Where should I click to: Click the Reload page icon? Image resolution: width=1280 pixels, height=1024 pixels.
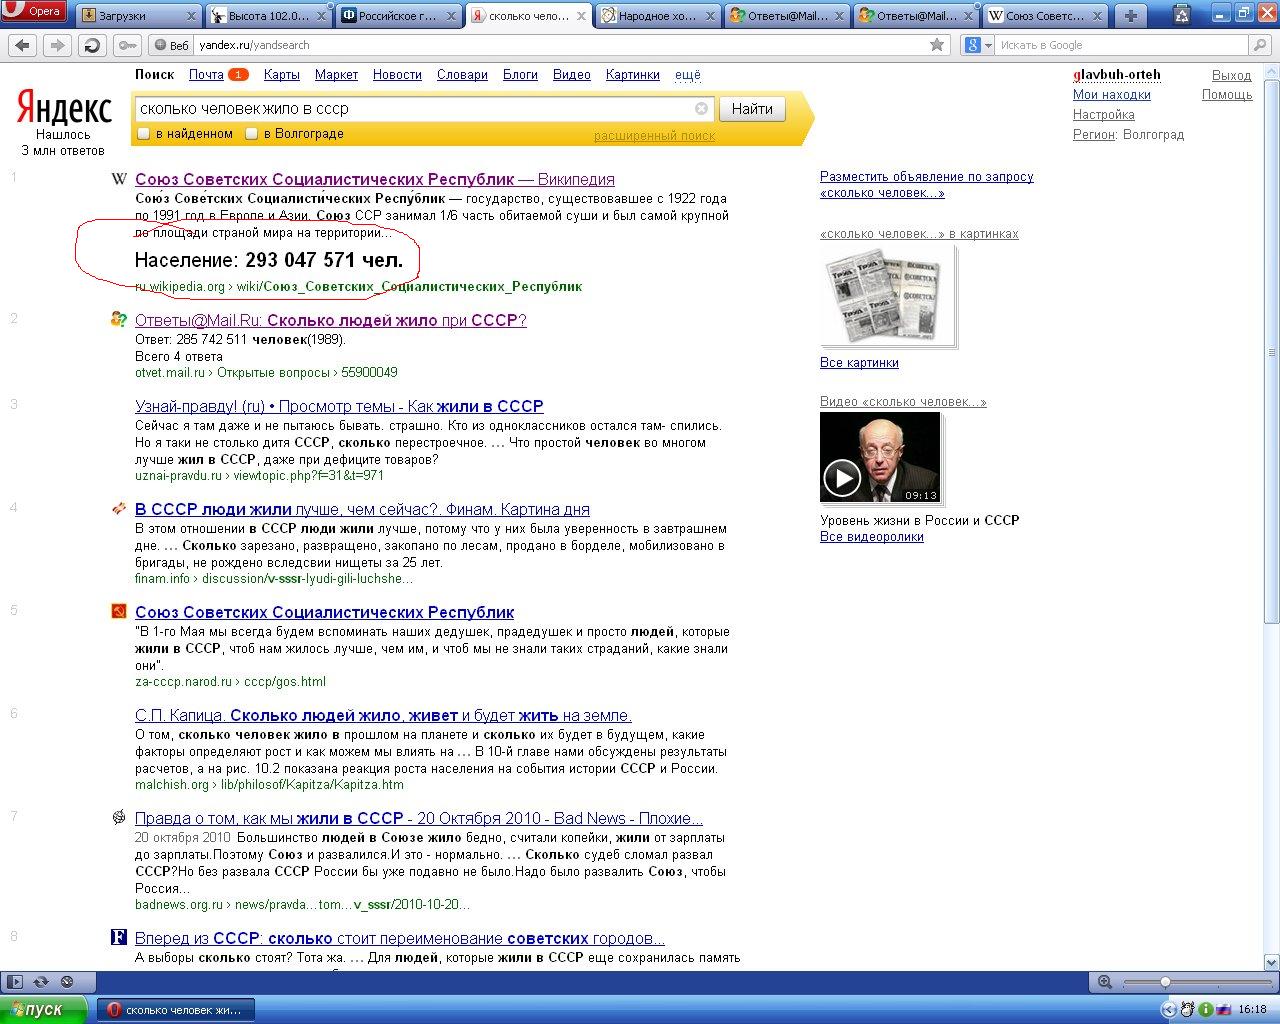coord(92,45)
